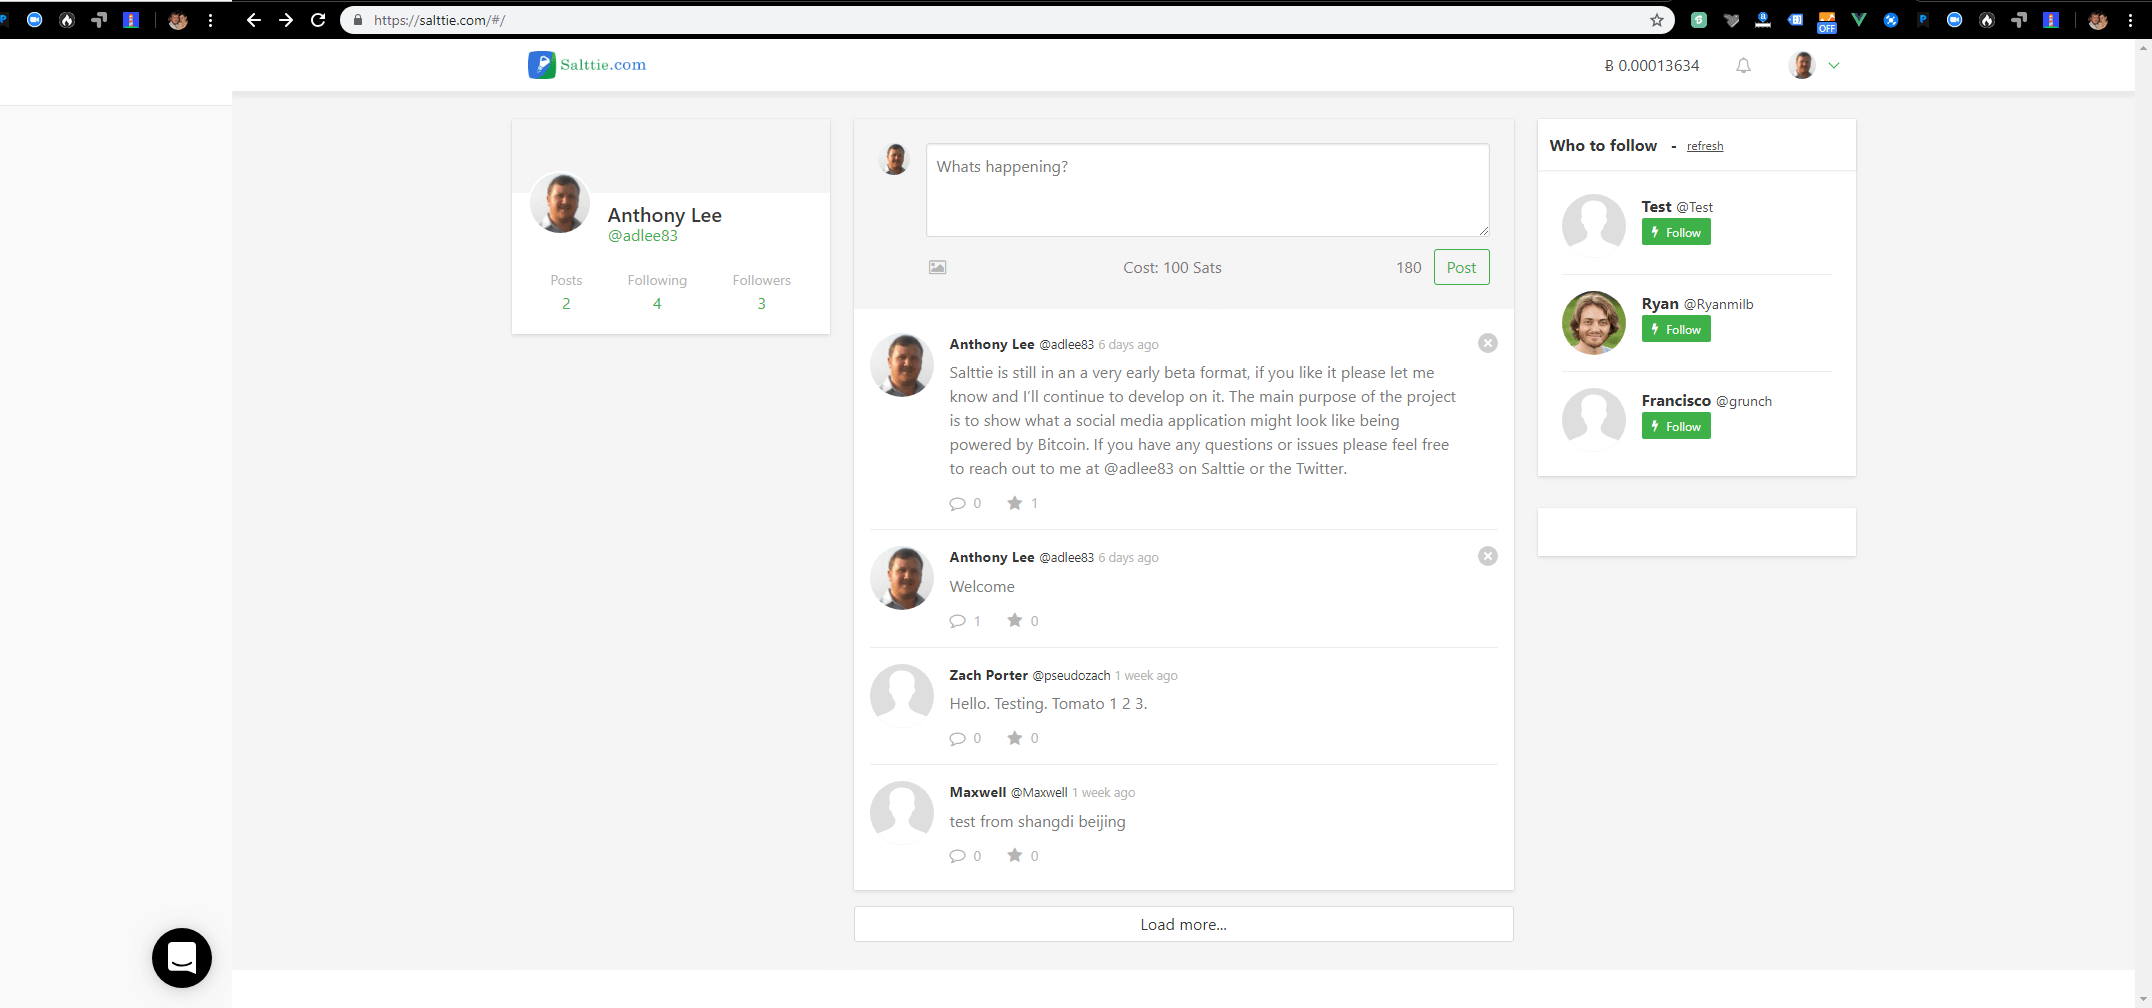Screen dimensions: 2152x1008
Task: Click the browser forward arrow
Action: [x=286, y=20]
